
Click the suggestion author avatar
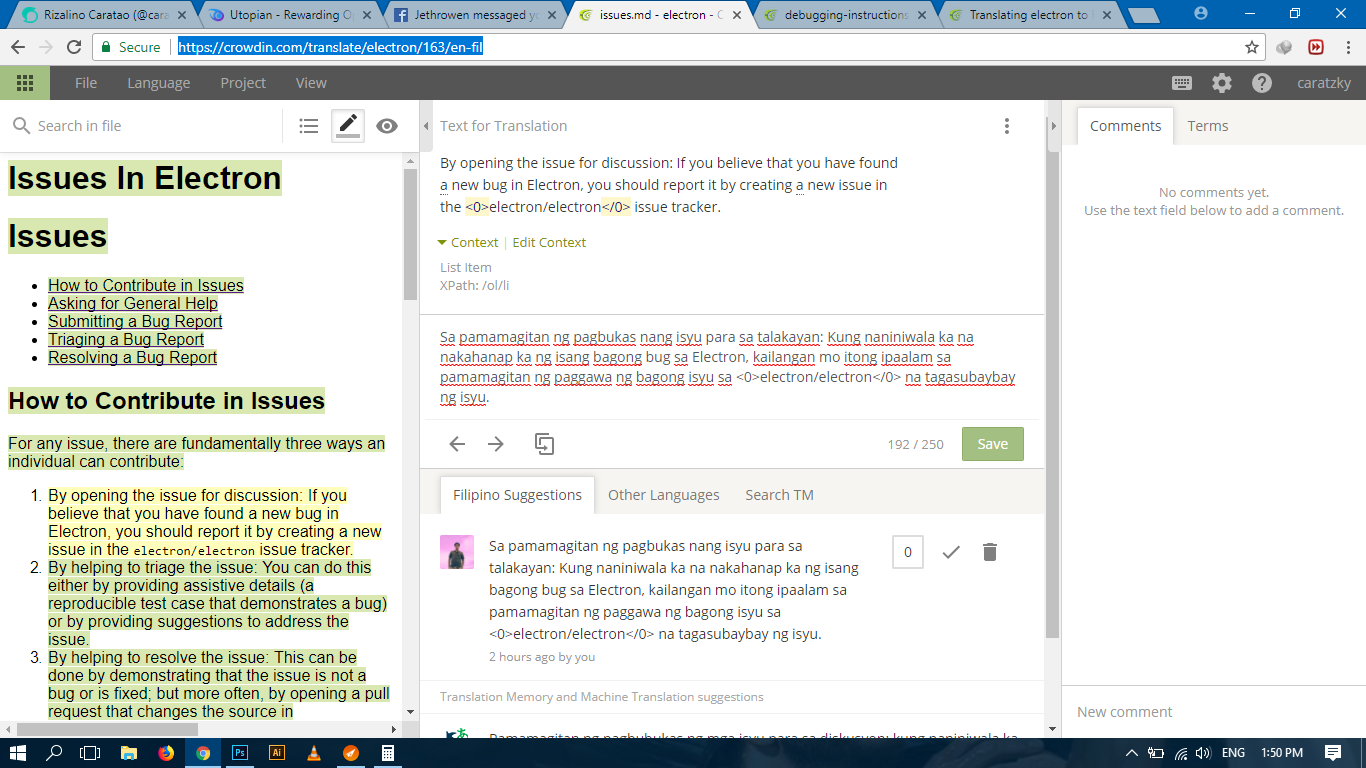[x=457, y=552]
